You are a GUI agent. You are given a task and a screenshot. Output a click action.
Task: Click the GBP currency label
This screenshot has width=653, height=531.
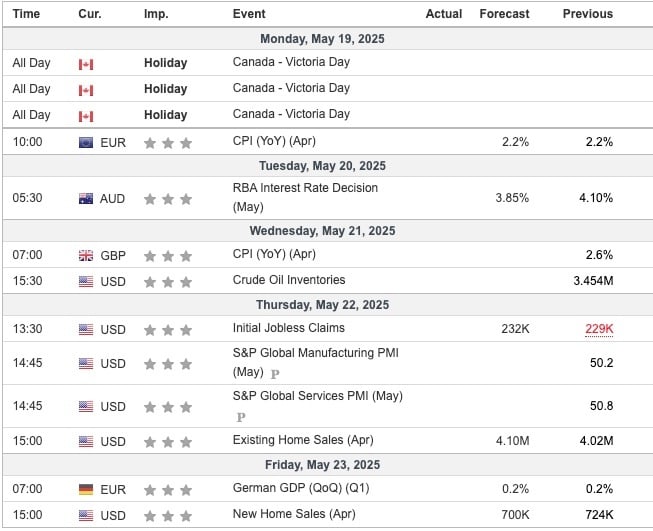113,255
